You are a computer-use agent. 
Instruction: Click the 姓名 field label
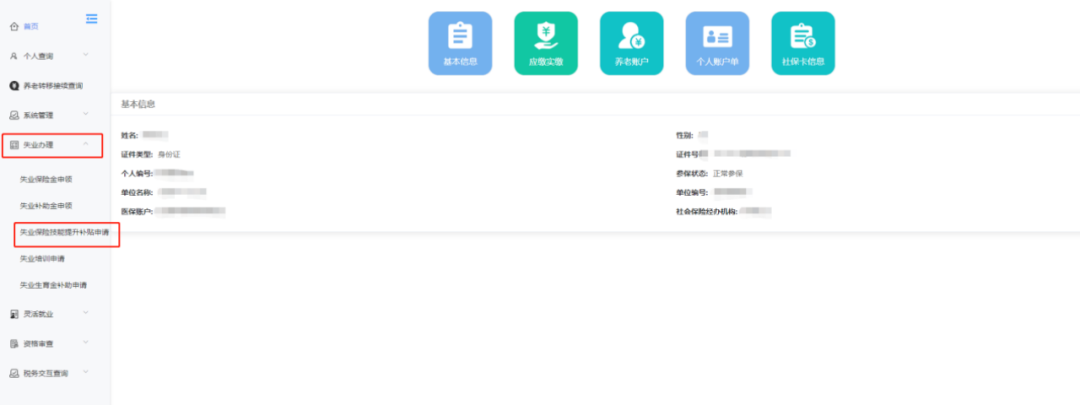(x=130, y=135)
